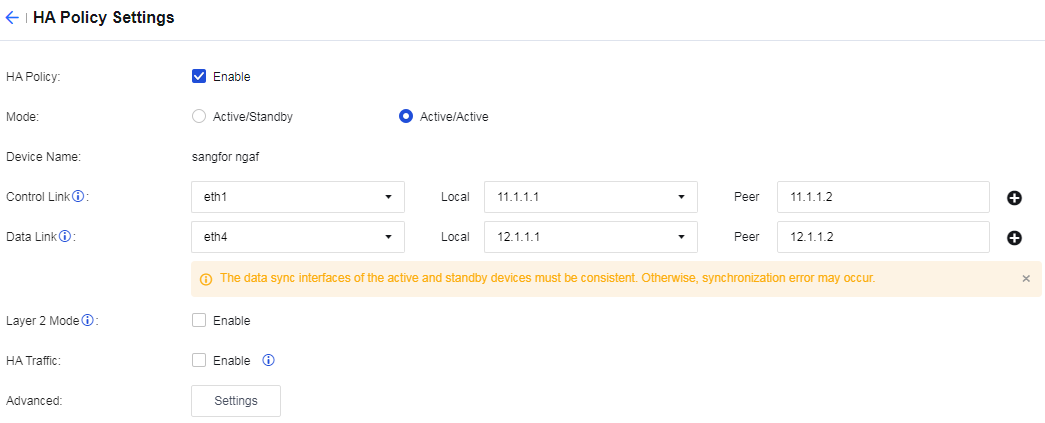
Task: Click the Layer 2 Mode info icon
Action: coord(87,321)
